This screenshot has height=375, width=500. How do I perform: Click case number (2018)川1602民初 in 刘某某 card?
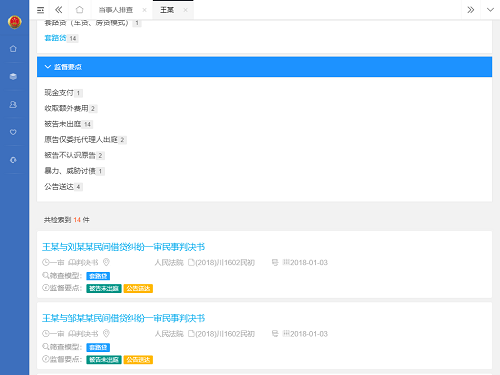tap(225, 263)
